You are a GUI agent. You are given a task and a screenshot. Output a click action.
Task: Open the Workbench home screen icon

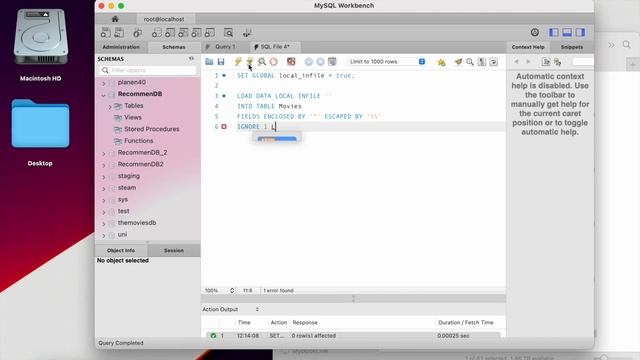[x=115, y=19]
